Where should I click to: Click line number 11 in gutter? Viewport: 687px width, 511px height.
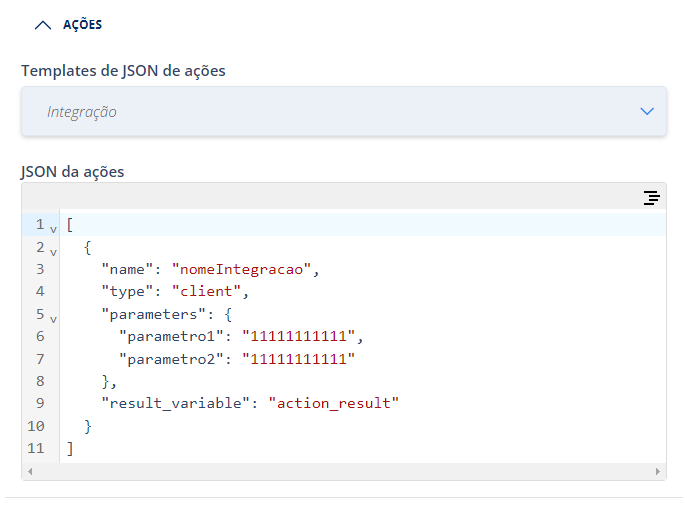[36, 448]
